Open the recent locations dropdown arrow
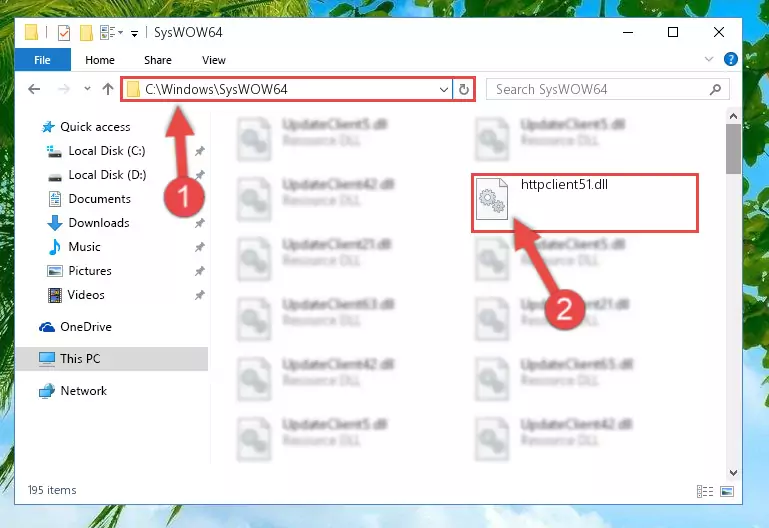 pyautogui.click(x=87, y=89)
